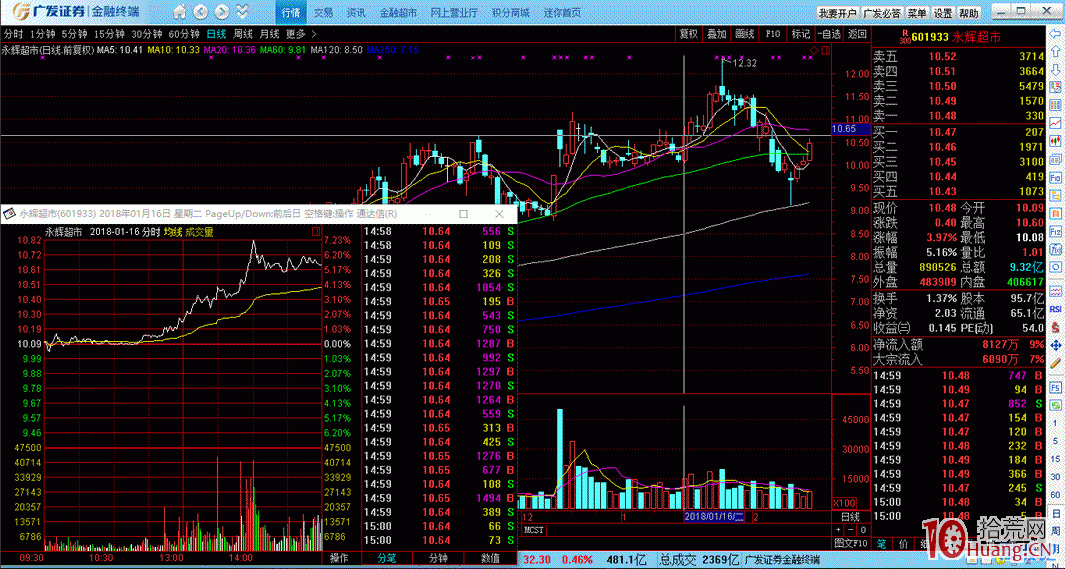Open the 叠加 overlay option

point(717,33)
